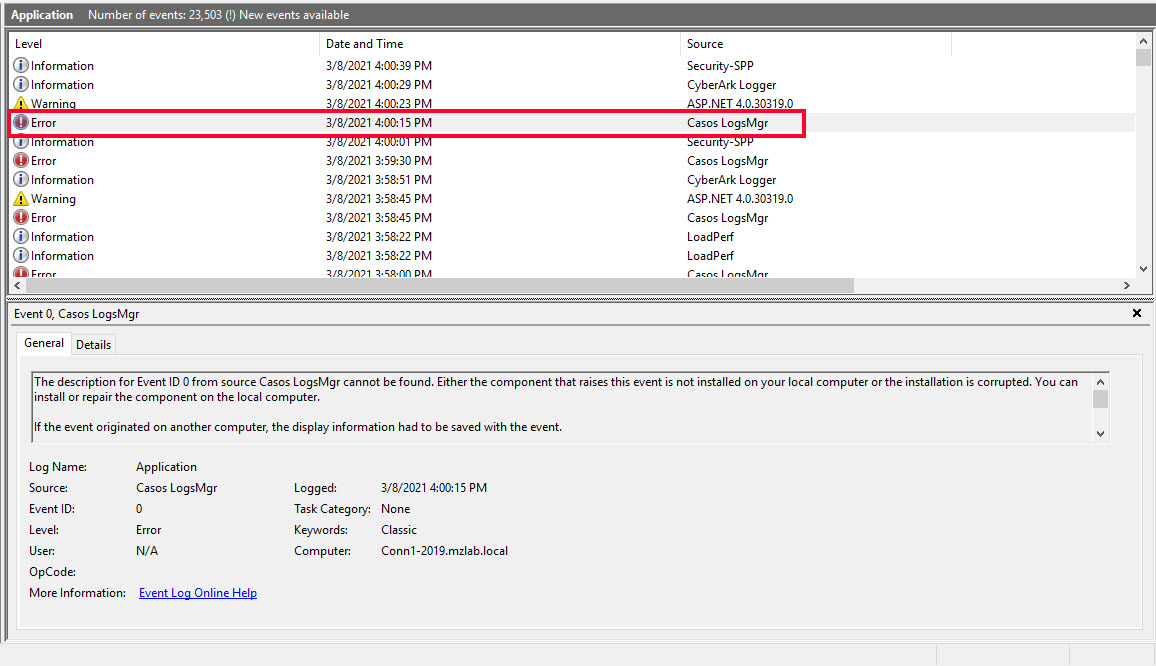This screenshot has width=1156, height=666.
Task: Click the Information icon for 4:00:39 PM Security-SPP event
Action: [21, 66]
